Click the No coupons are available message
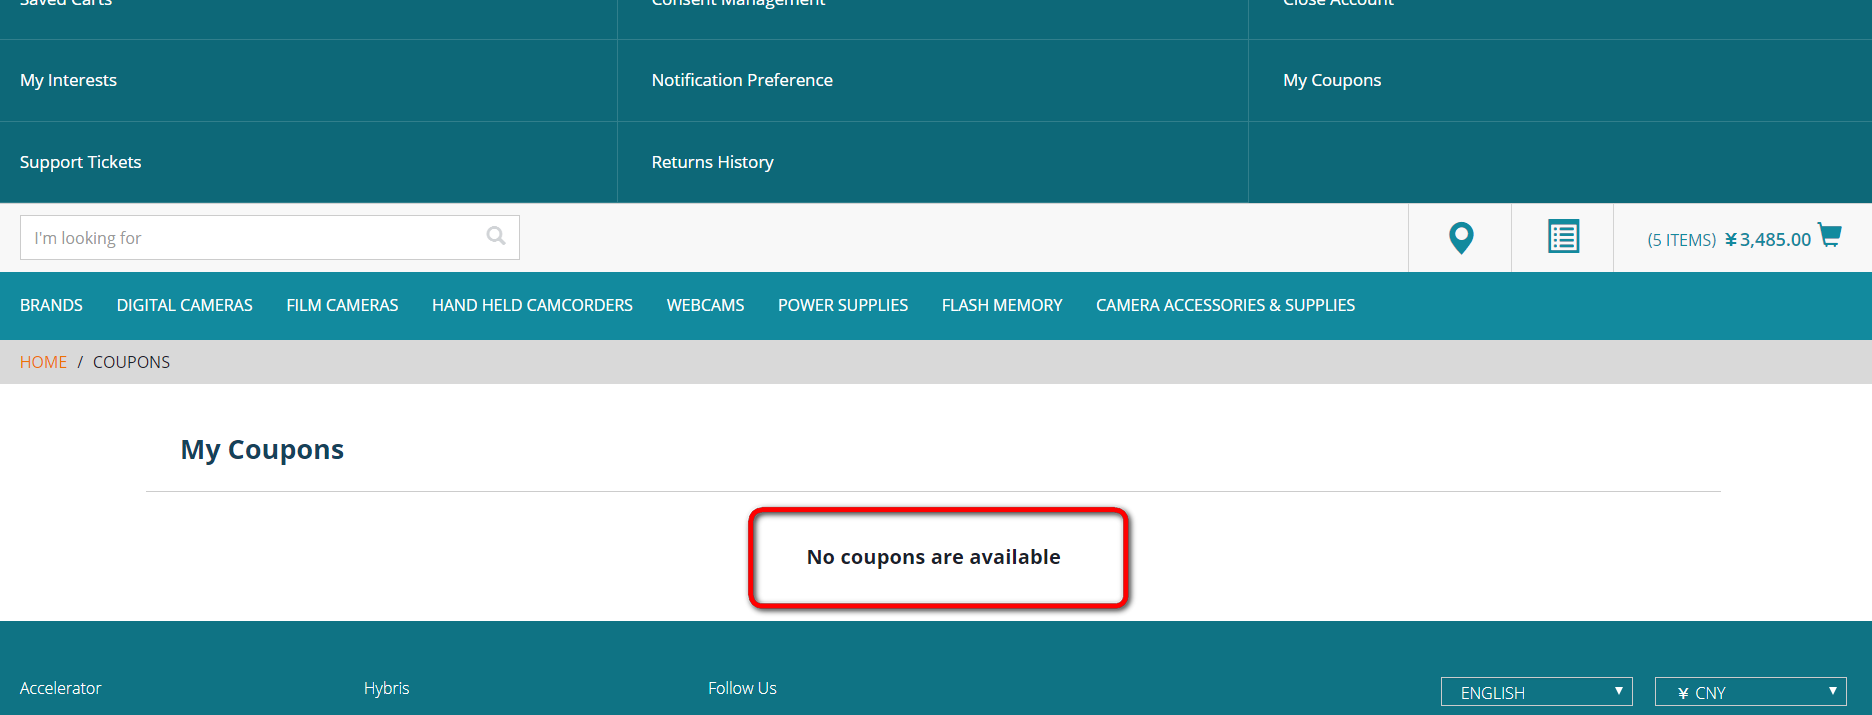Screen dimensions: 1872x715 933,557
